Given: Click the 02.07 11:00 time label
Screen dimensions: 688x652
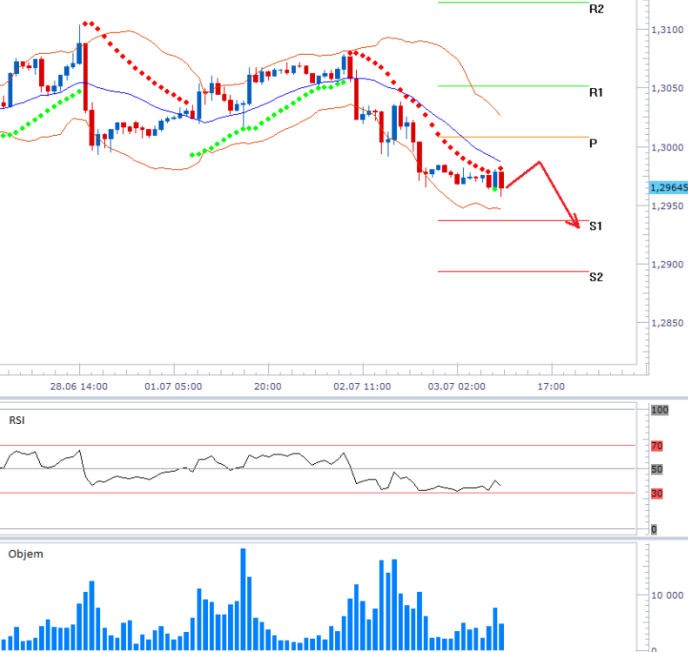Looking at the screenshot, I should tap(362, 387).
